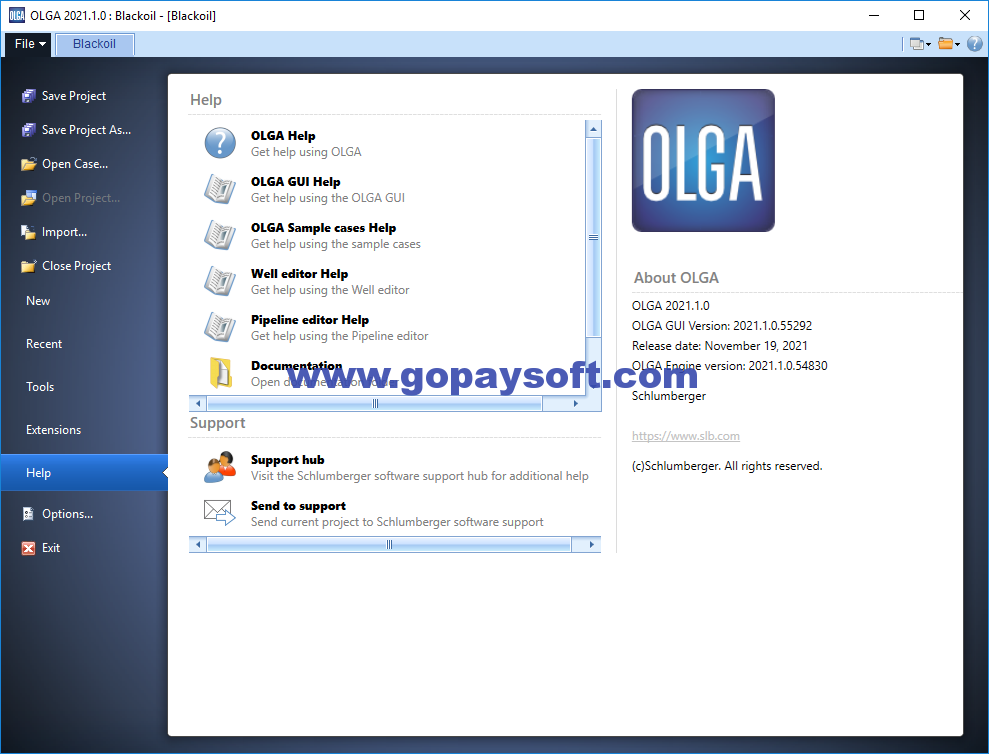Open OLGA Help entry text

click(x=307, y=144)
